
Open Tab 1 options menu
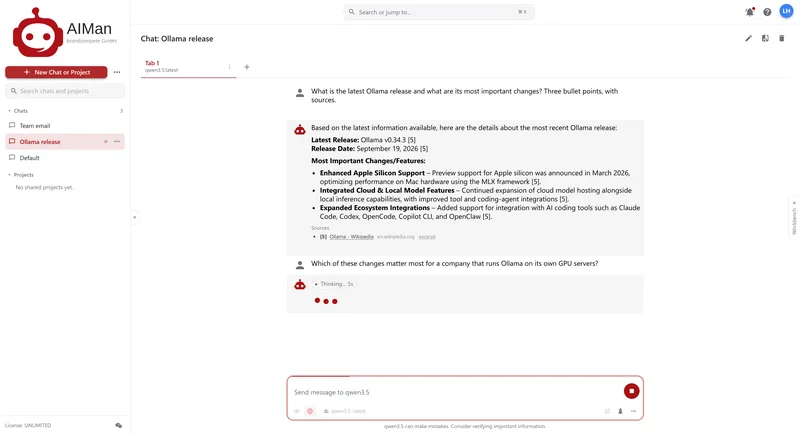click(229, 67)
